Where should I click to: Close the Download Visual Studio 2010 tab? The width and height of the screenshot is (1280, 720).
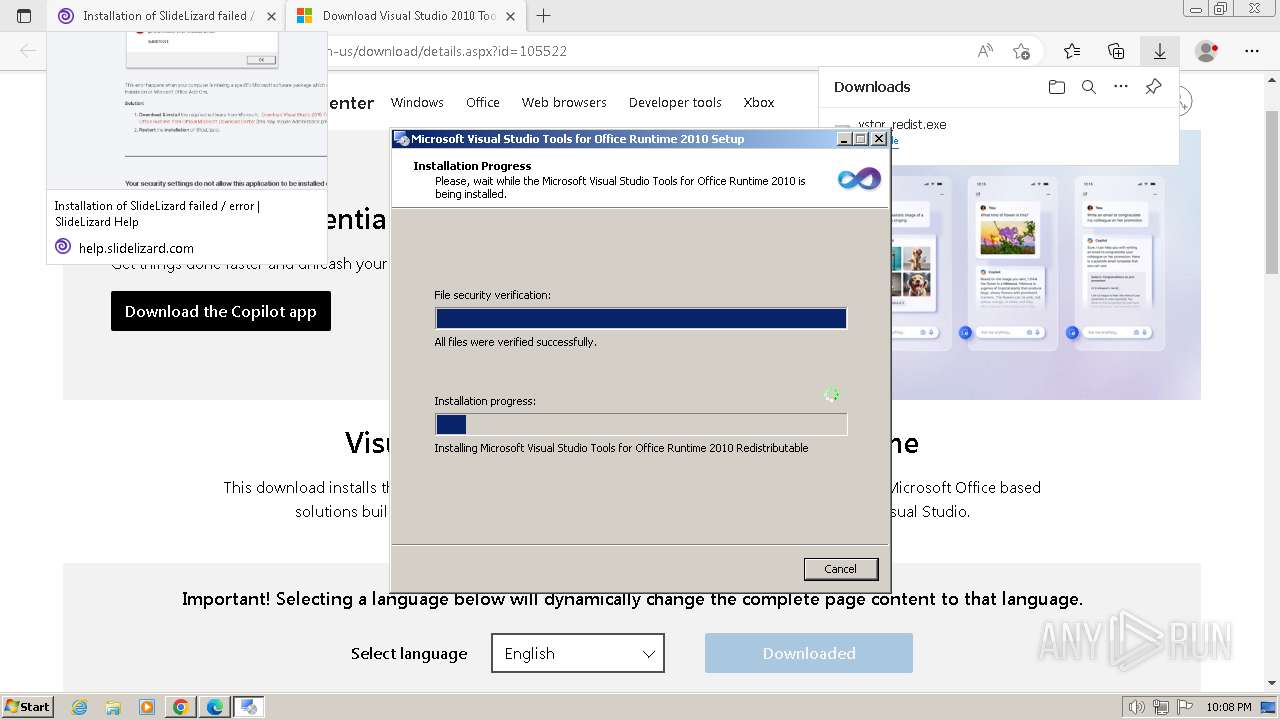(x=511, y=16)
